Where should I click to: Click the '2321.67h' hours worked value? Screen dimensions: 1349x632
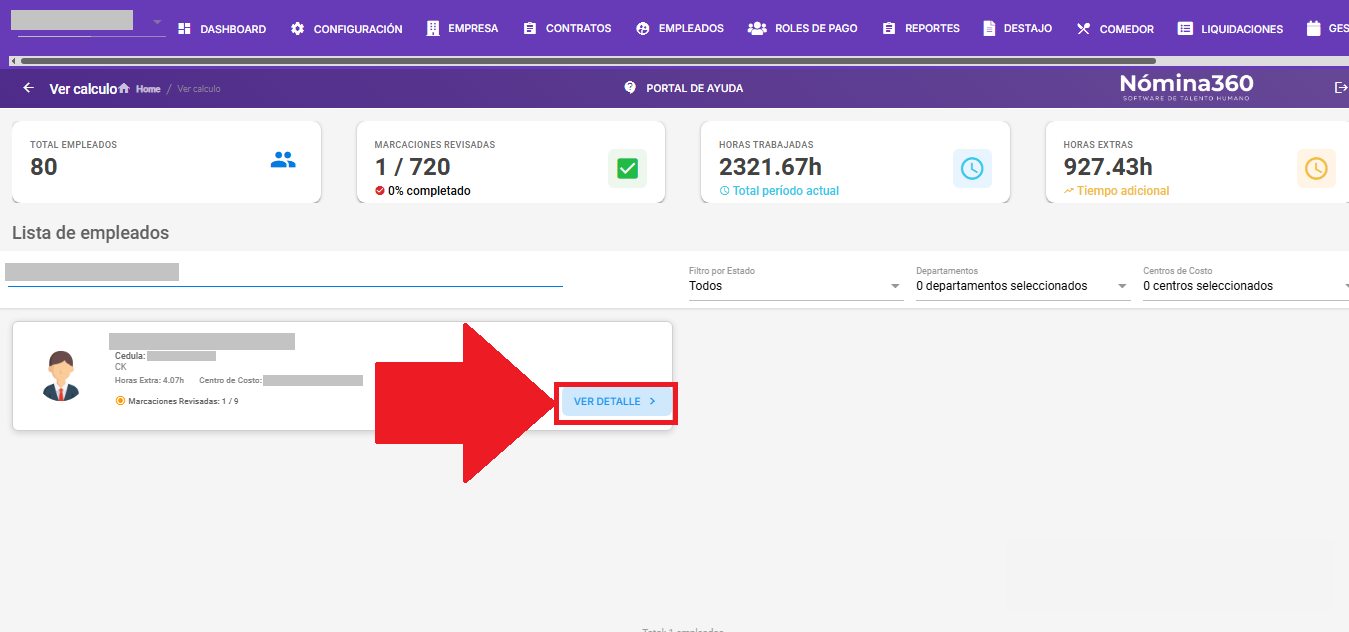770,167
